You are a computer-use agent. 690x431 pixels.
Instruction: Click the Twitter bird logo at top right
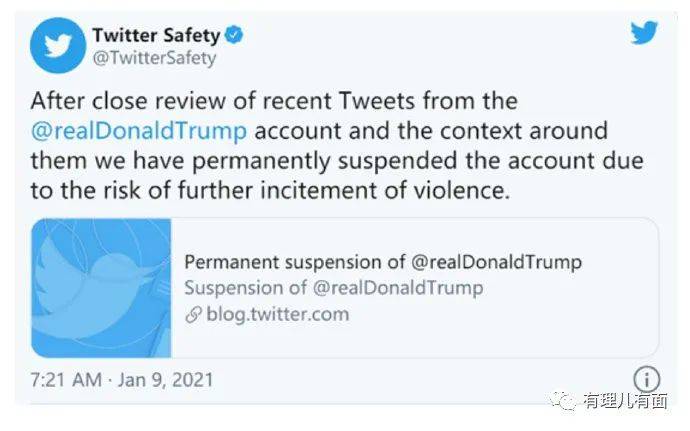tap(644, 33)
